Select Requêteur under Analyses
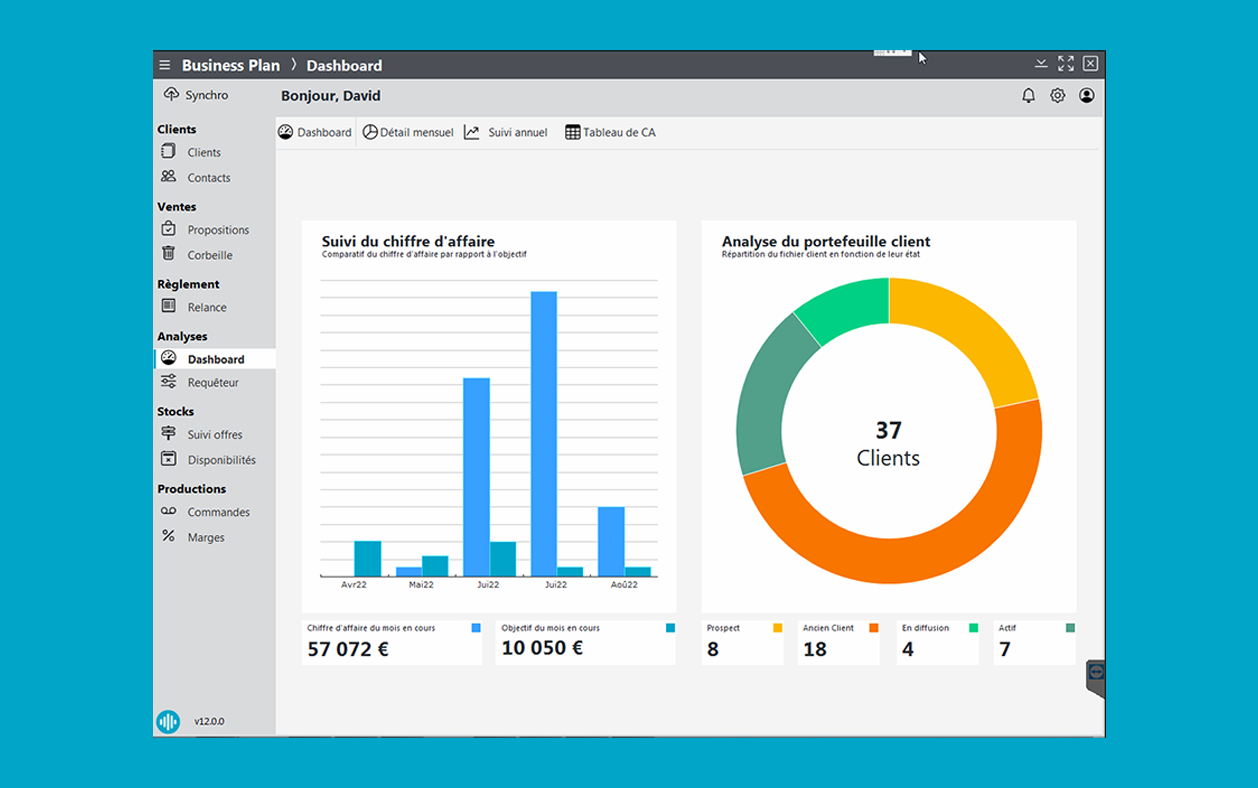 pos(215,382)
